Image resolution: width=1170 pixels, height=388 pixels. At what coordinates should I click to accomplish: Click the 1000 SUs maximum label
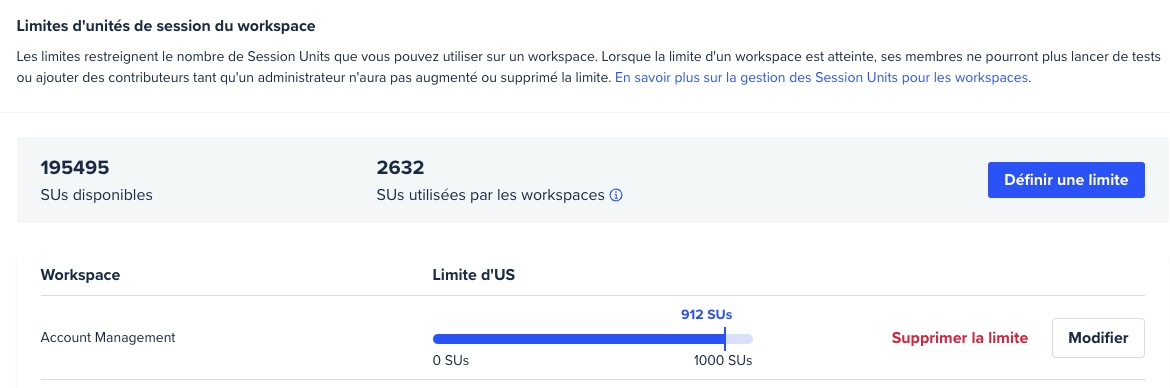pos(722,360)
